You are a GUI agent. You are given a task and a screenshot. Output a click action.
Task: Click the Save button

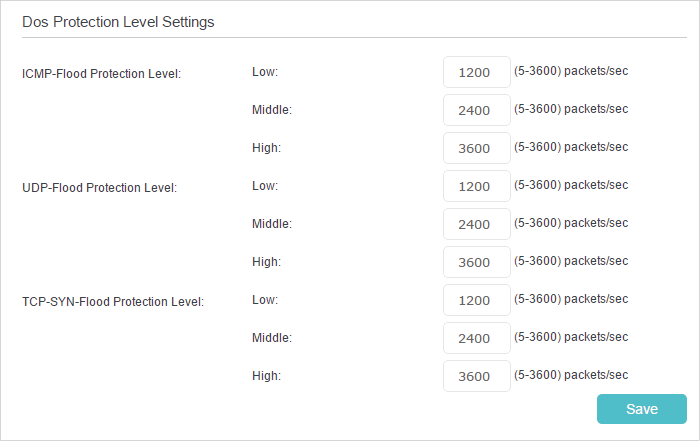642,409
